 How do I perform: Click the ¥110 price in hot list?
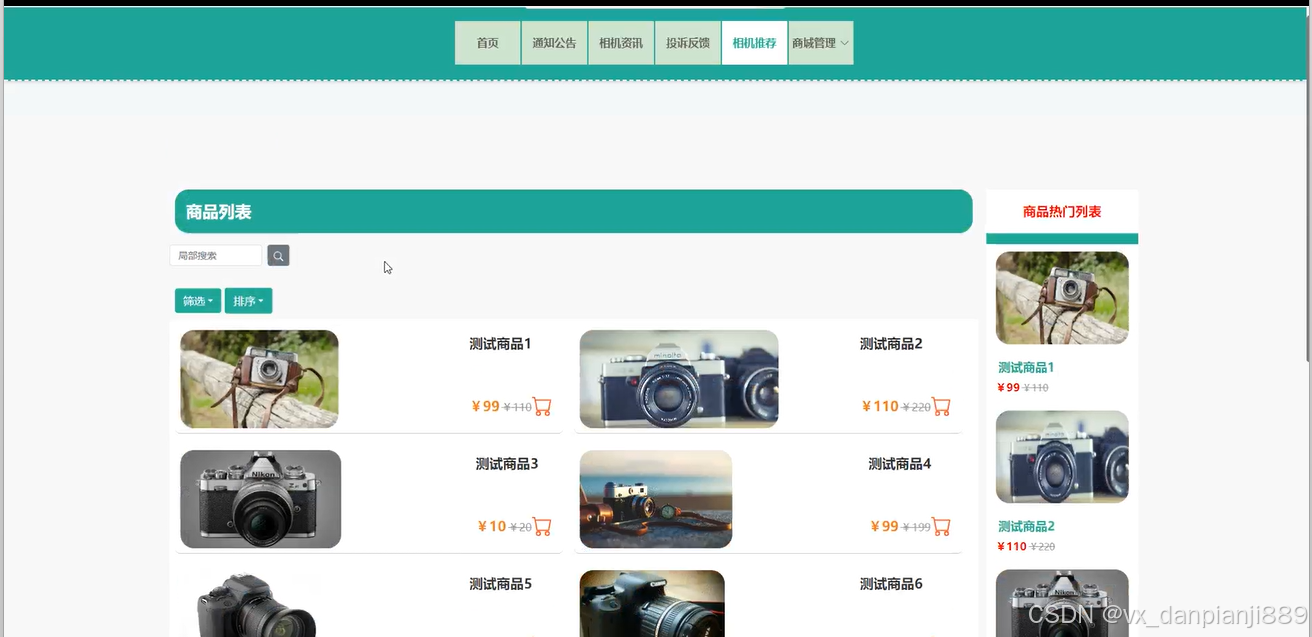1012,547
